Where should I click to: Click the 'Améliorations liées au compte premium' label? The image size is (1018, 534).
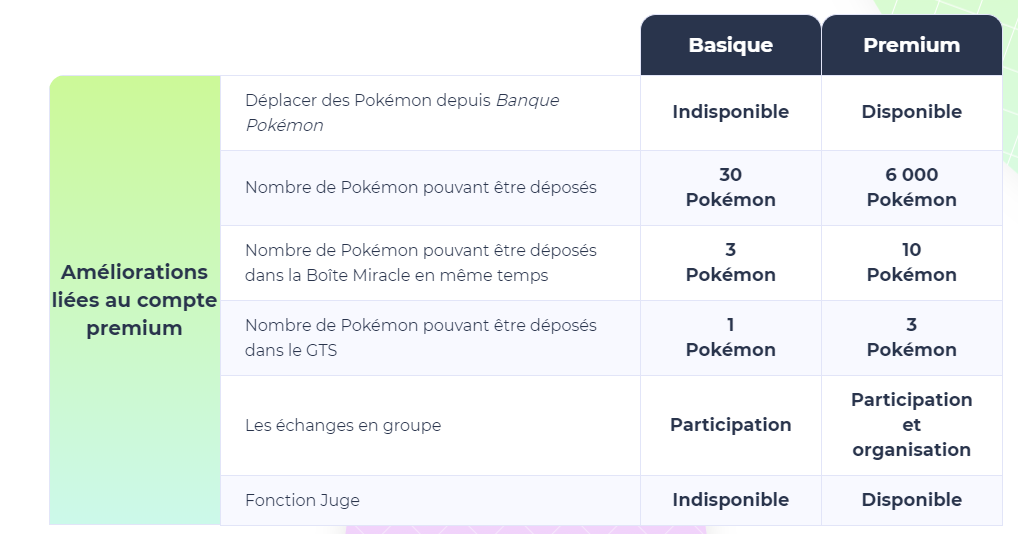pyautogui.click(x=135, y=300)
